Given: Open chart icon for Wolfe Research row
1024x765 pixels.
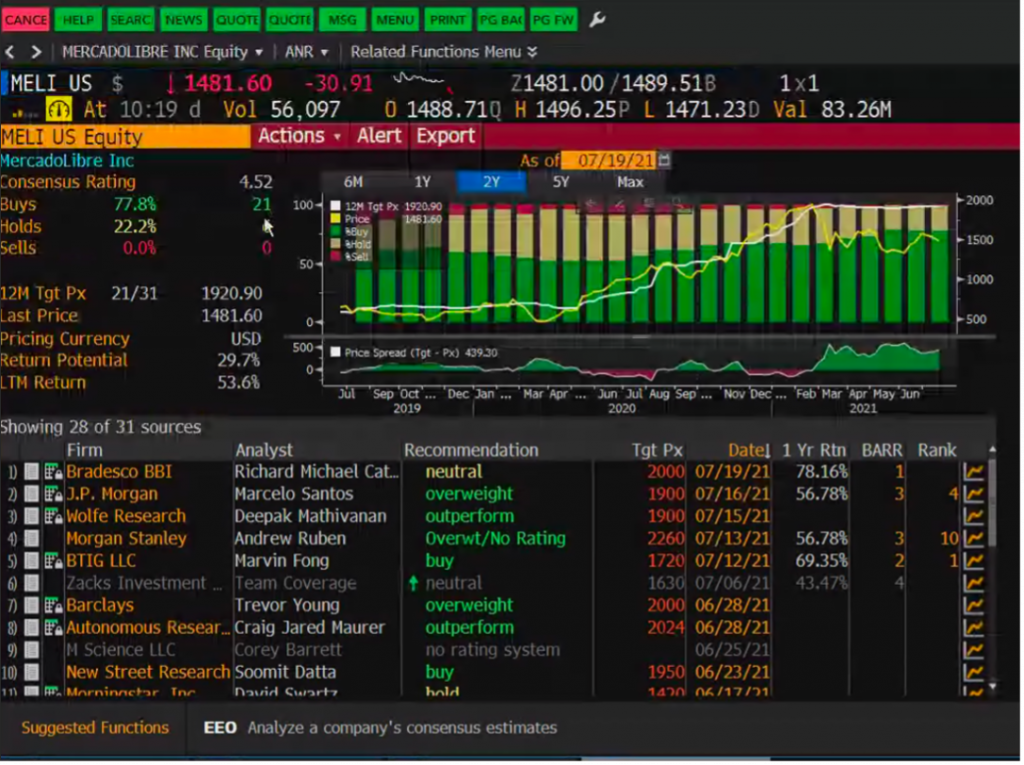Looking at the screenshot, I should coord(976,517).
